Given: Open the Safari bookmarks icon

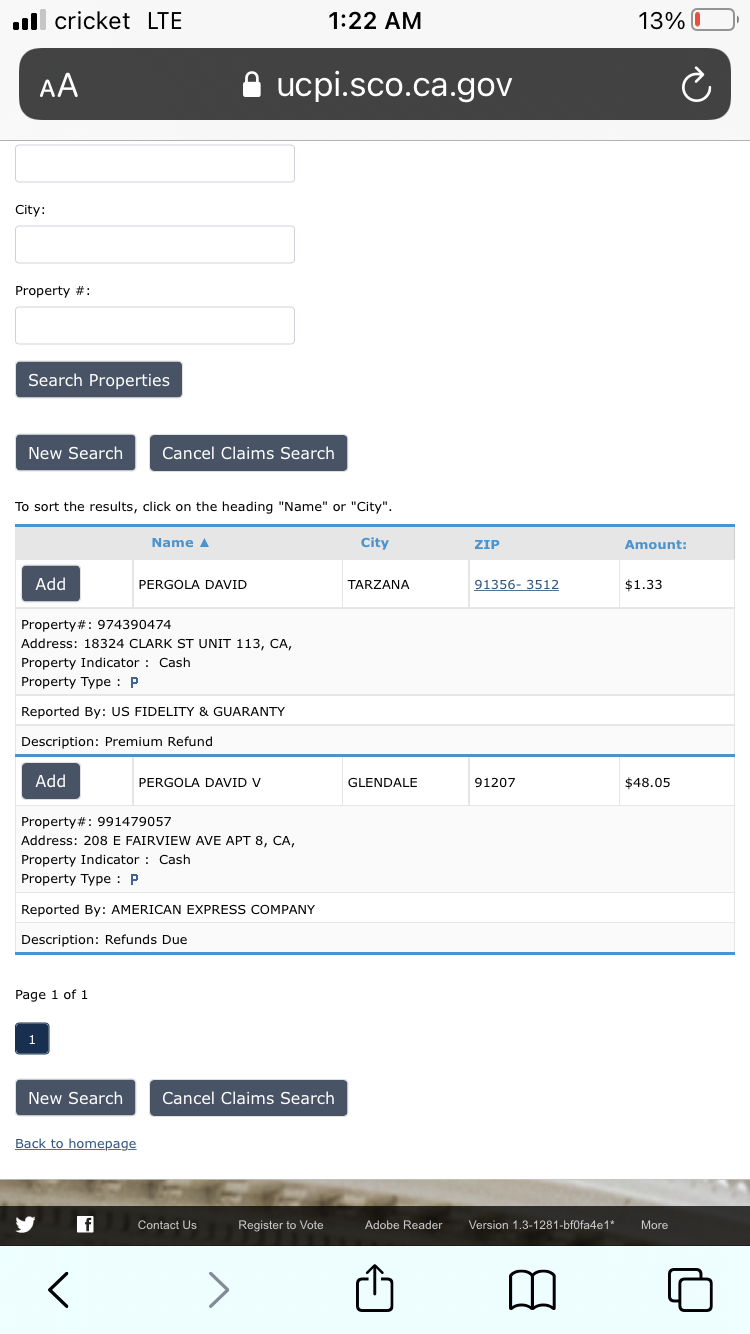Looking at the screenshot, I should [x=532, y=1290].
